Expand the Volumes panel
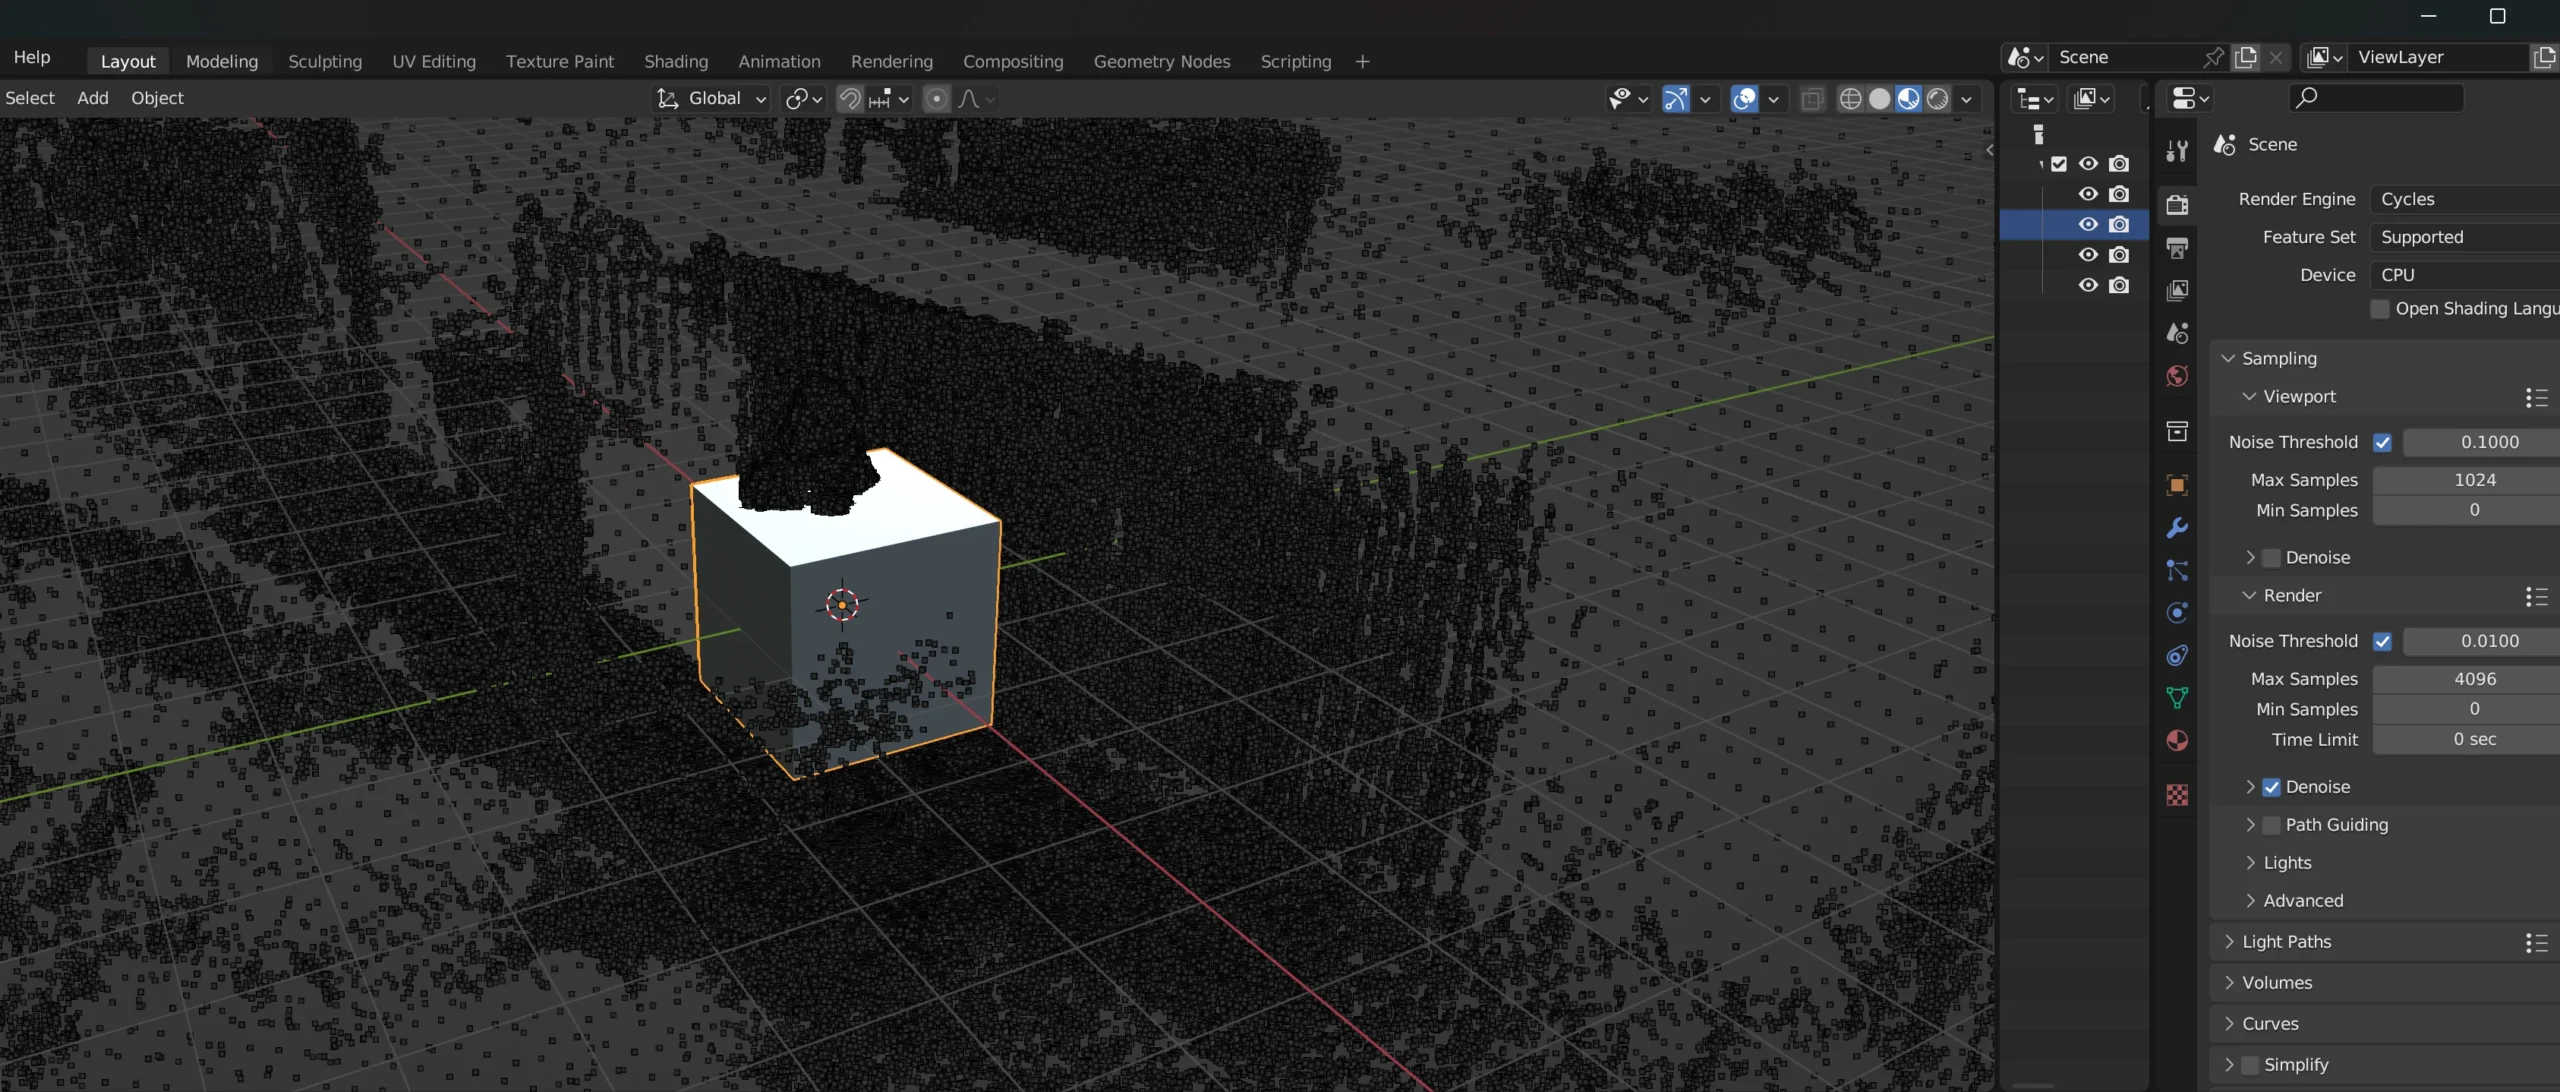The image size is (2560, 1092). [2277, 983]
